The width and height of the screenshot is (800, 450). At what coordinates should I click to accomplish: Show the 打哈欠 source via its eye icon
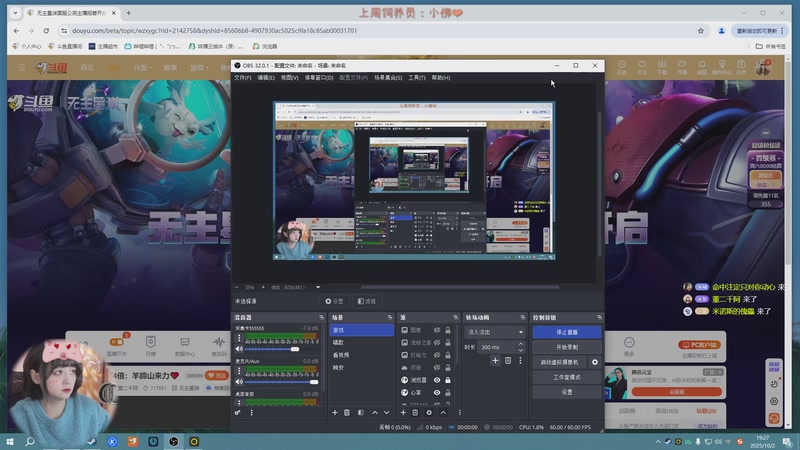pyautogui.click(x=437, y=355)
